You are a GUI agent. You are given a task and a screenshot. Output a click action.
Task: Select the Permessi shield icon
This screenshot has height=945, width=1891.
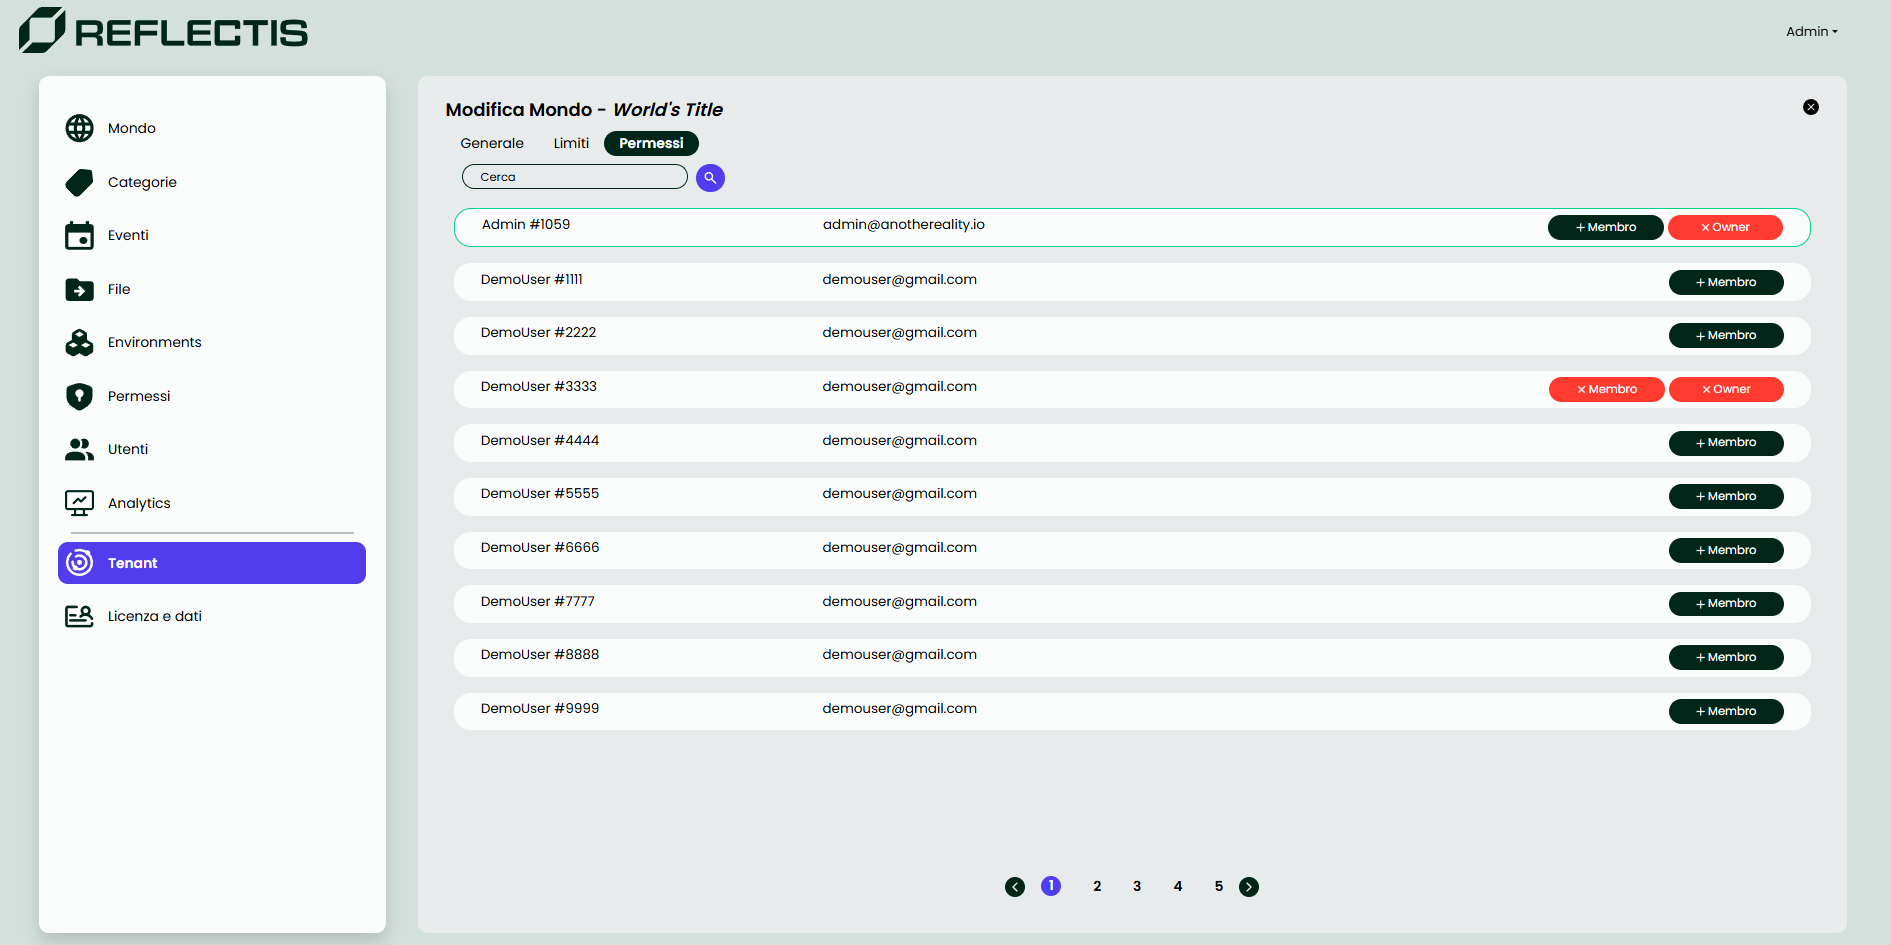[x=79, y=396]
